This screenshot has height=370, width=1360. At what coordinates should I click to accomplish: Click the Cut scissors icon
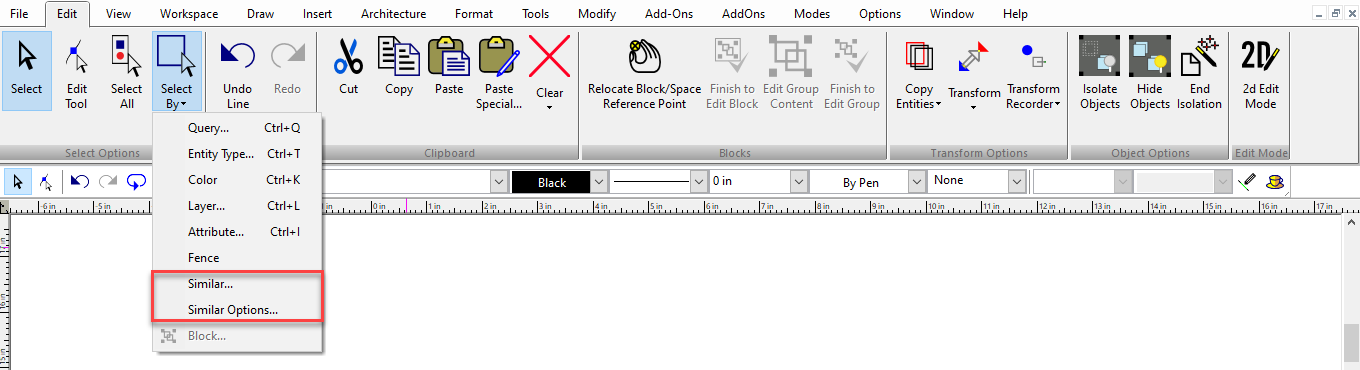tap(348, 56)
